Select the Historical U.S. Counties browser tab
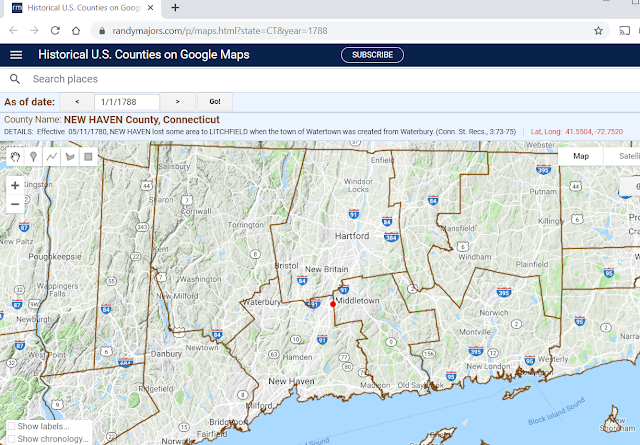Screen dimensions: 640x445 tap(83, 8)
